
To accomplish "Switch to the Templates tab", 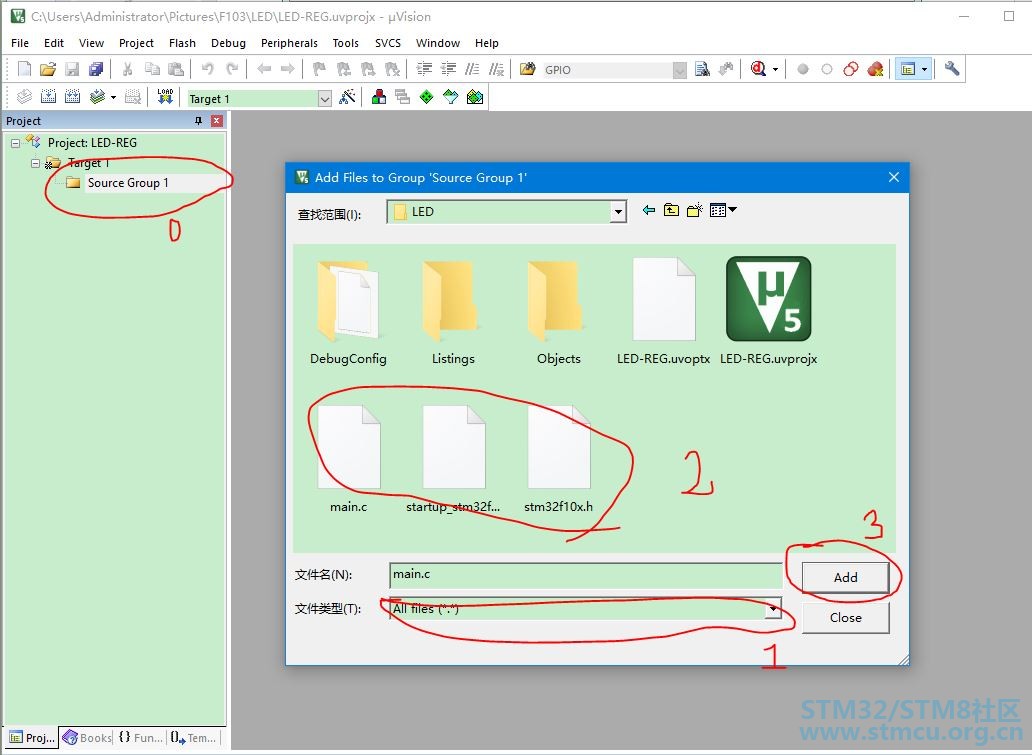I will [194, 738].
